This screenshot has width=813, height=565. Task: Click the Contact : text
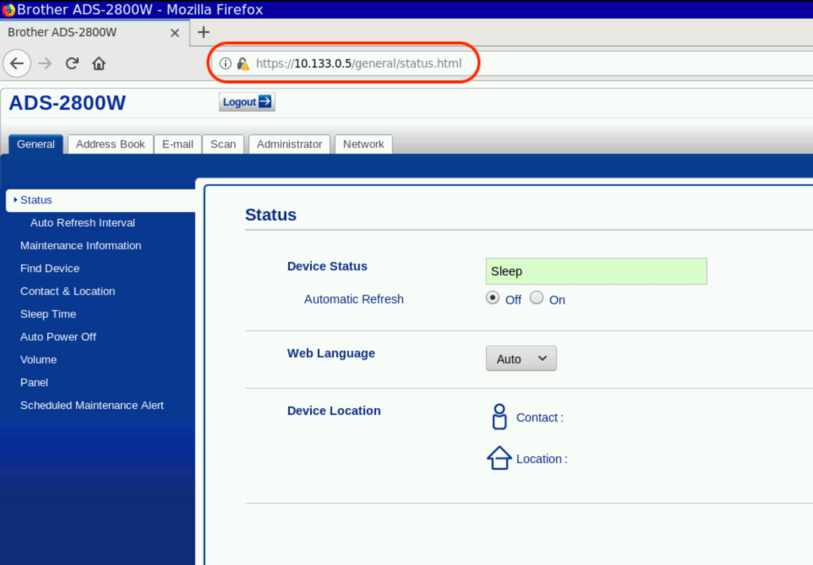point(540,418)
